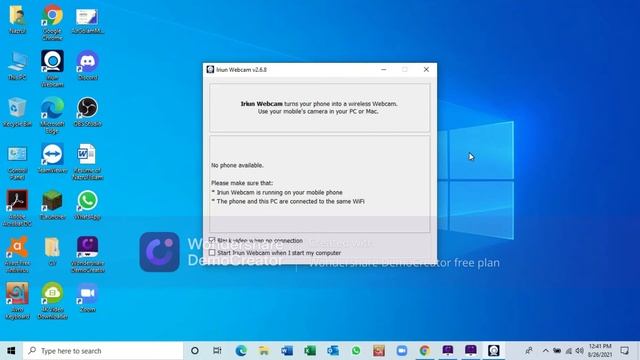Open the Action Center notifications
The width and height of the screenshot is (640, 360).
click(624, 351)
